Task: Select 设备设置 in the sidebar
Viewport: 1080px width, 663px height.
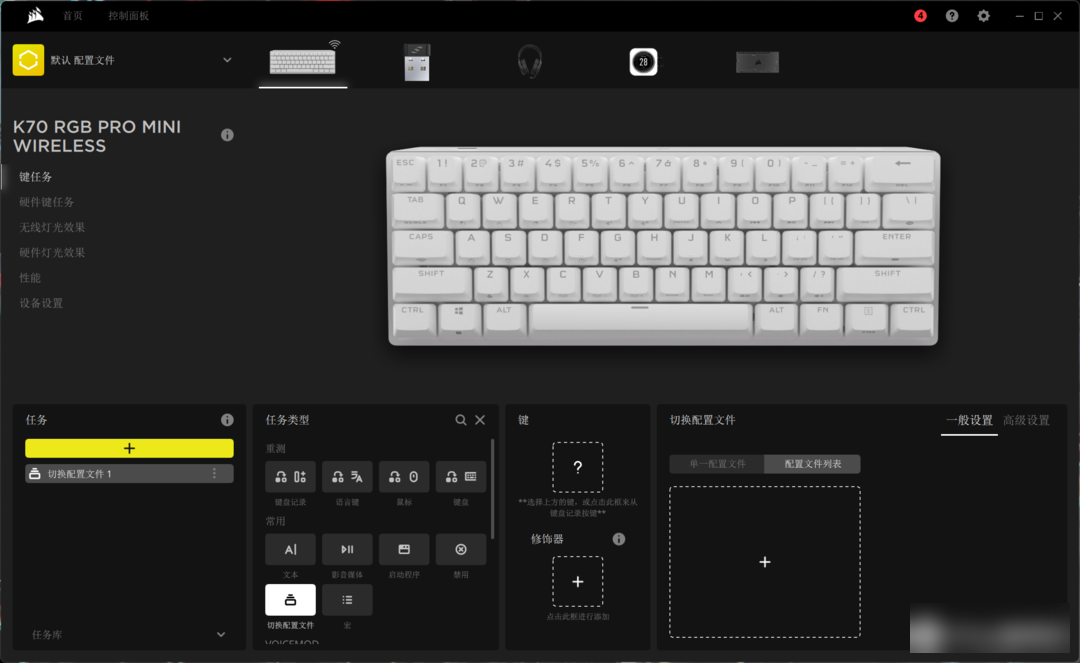Action: (x=41, y=303)
